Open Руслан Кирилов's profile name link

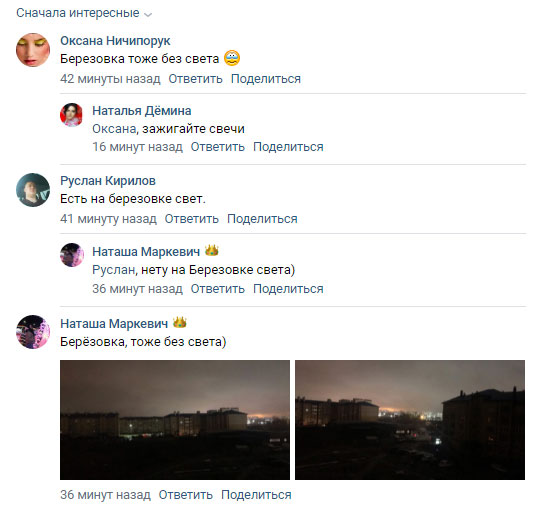click(108, 181)
